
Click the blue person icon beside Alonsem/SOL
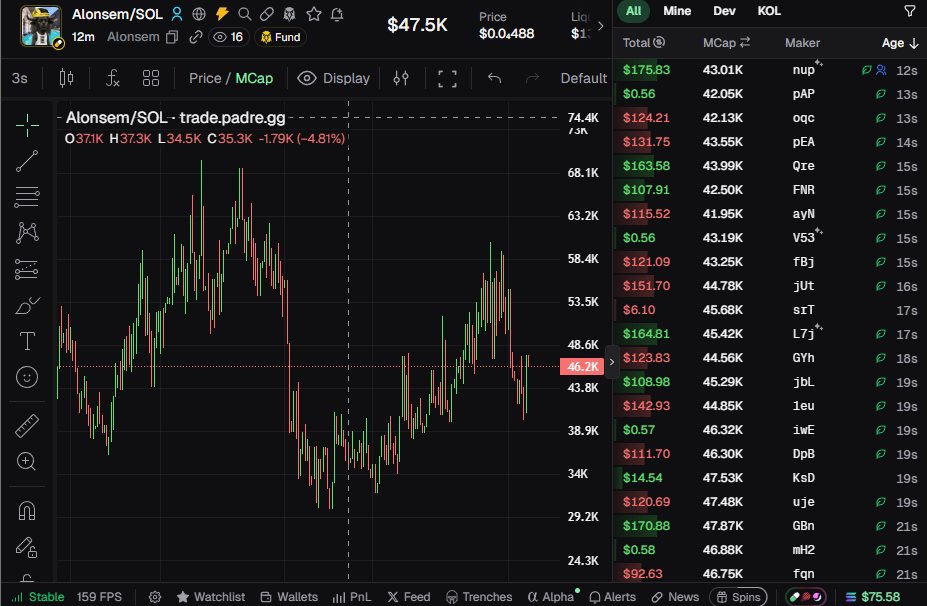pos(177,14)
